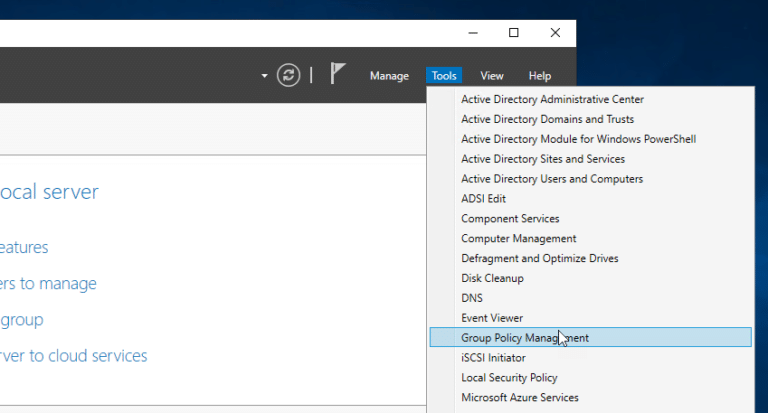
Task: Start Active Directory Module for Windows PowerShell
Action: pos(578,139)
